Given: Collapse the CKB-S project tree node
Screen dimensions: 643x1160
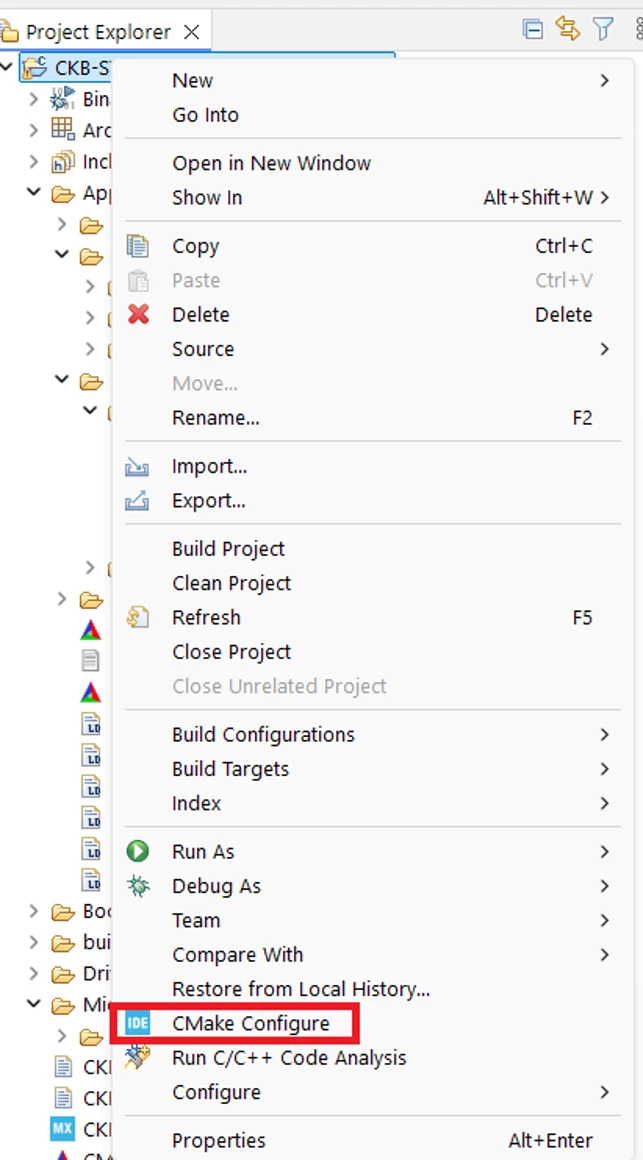Looking at the screenshot, I should (7, 67).
